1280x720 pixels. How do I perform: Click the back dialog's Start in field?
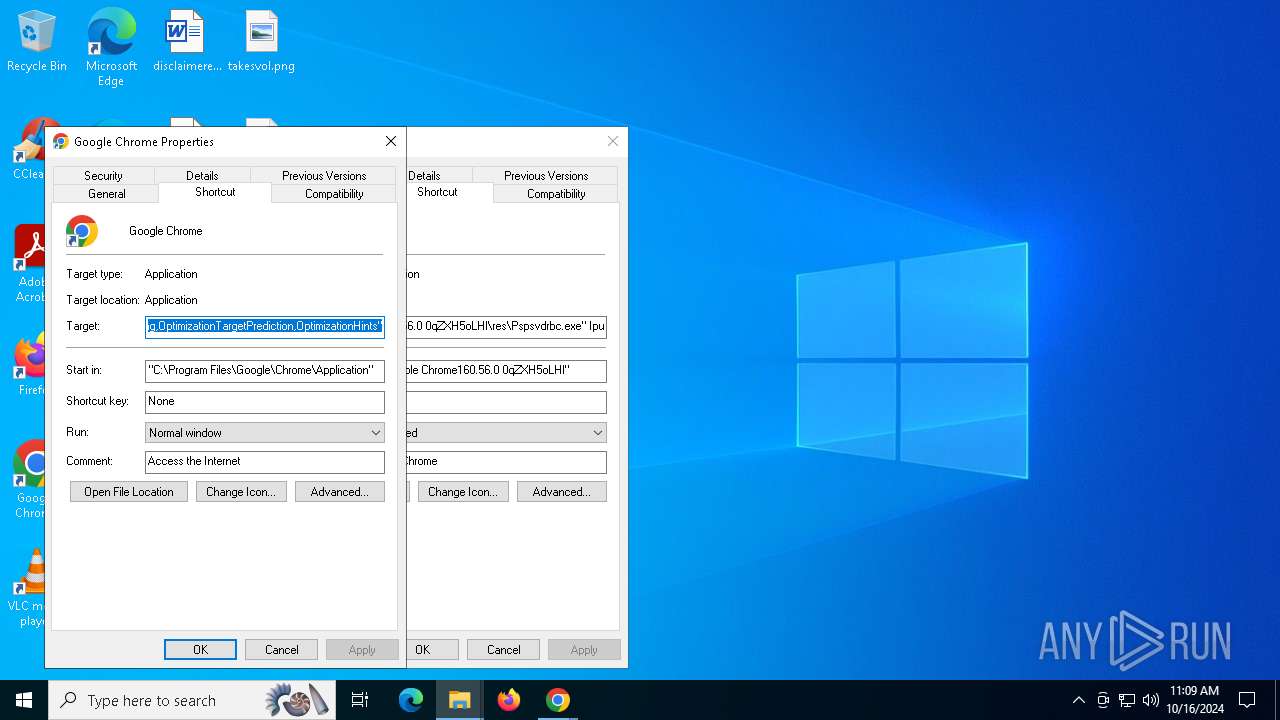[x=506, y=370]
